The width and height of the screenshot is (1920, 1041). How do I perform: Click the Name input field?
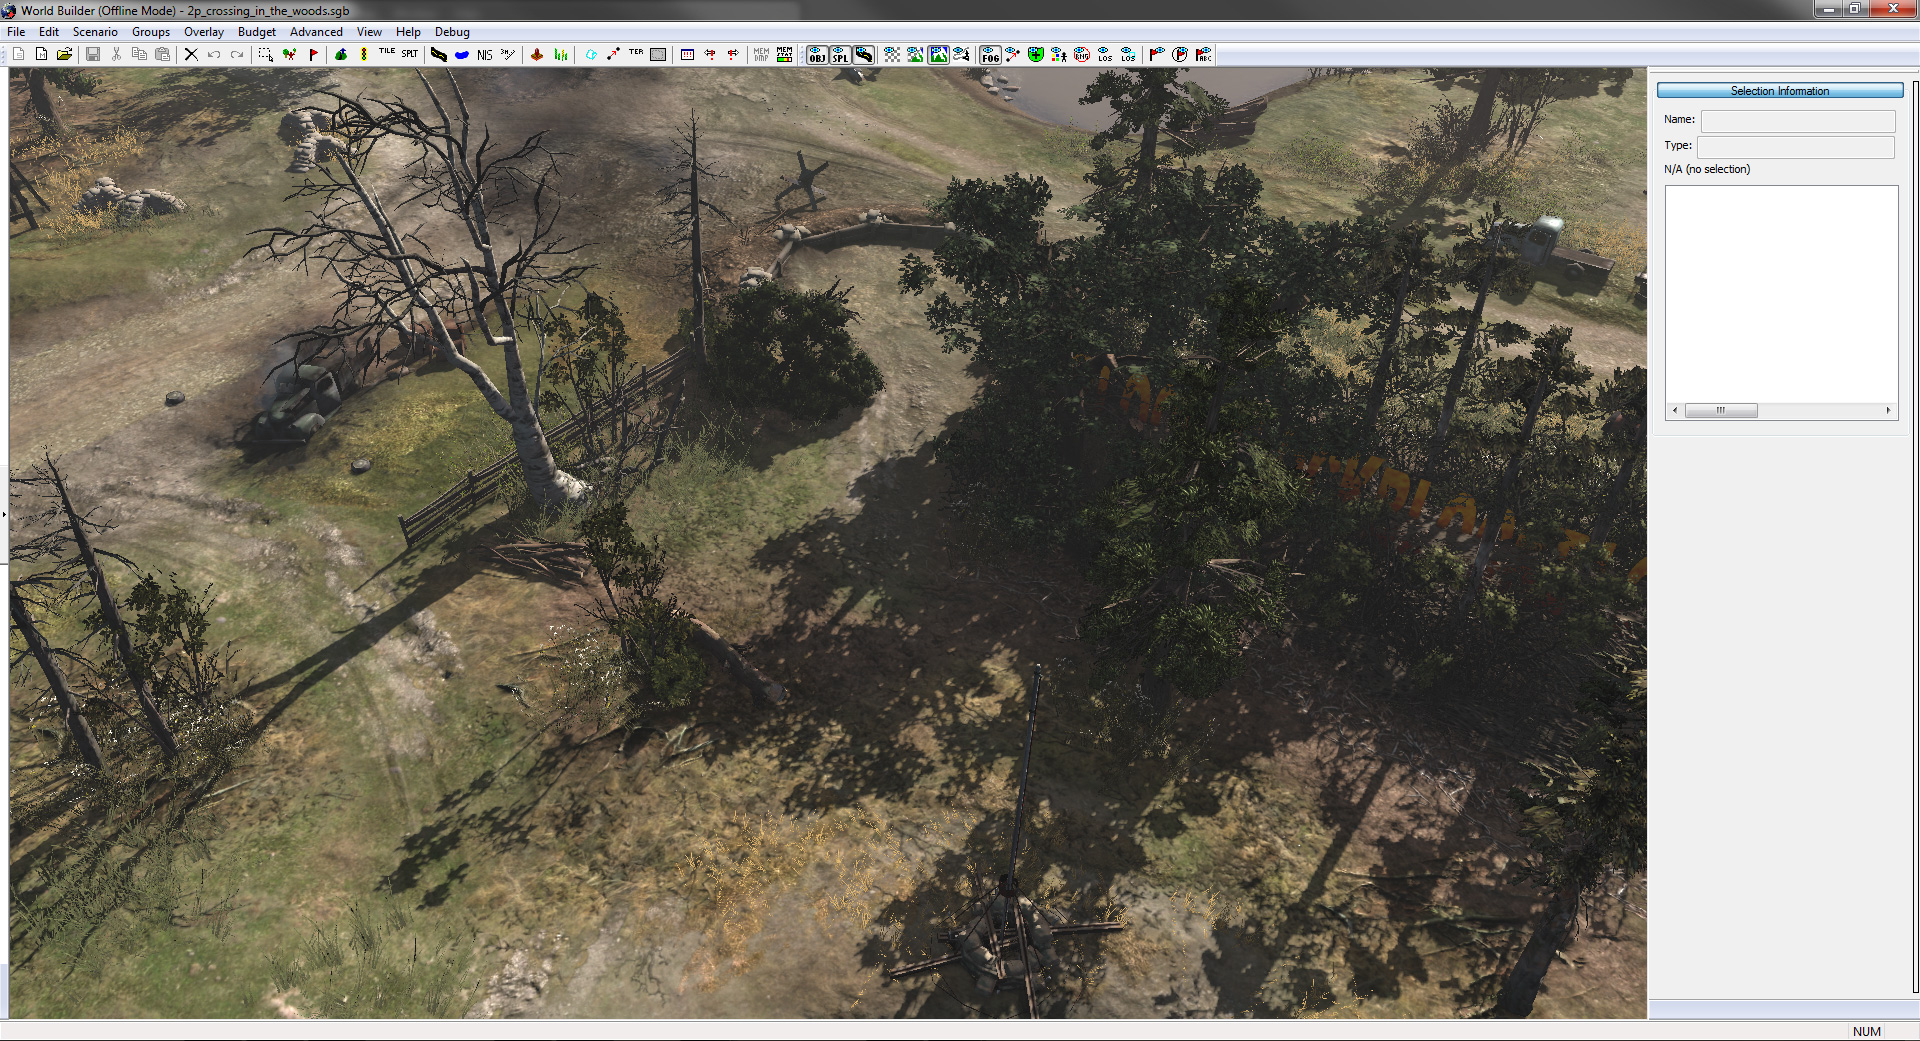click(x=1797, y=121)
